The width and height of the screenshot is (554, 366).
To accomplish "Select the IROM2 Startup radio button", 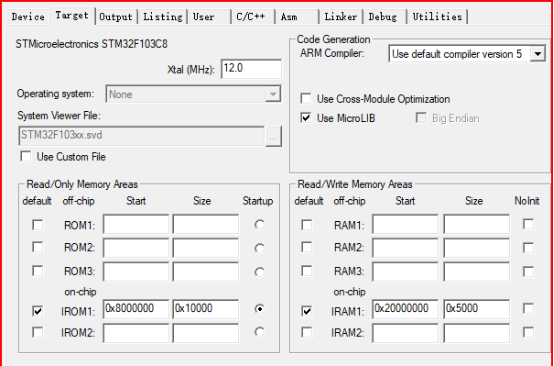I will tap(260, 332).
